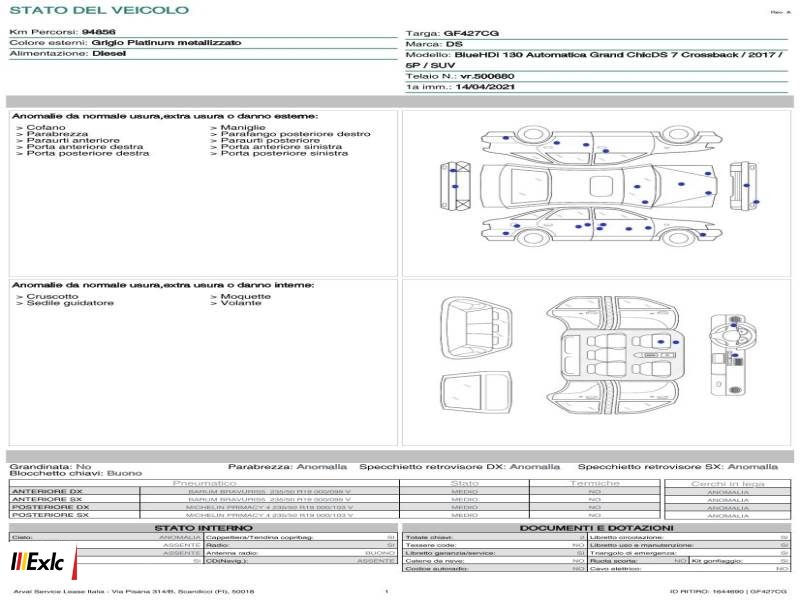Click the 'Cavo elettrico:' row
Image resolution: width=800 pixels, height=600 pixels.
[x=689, y=568]
